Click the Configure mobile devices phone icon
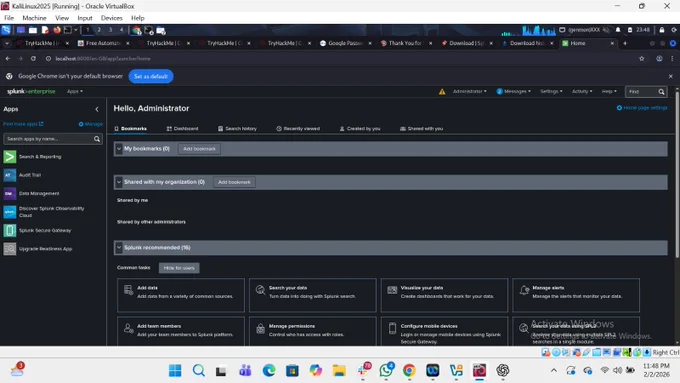 point(392,328)
